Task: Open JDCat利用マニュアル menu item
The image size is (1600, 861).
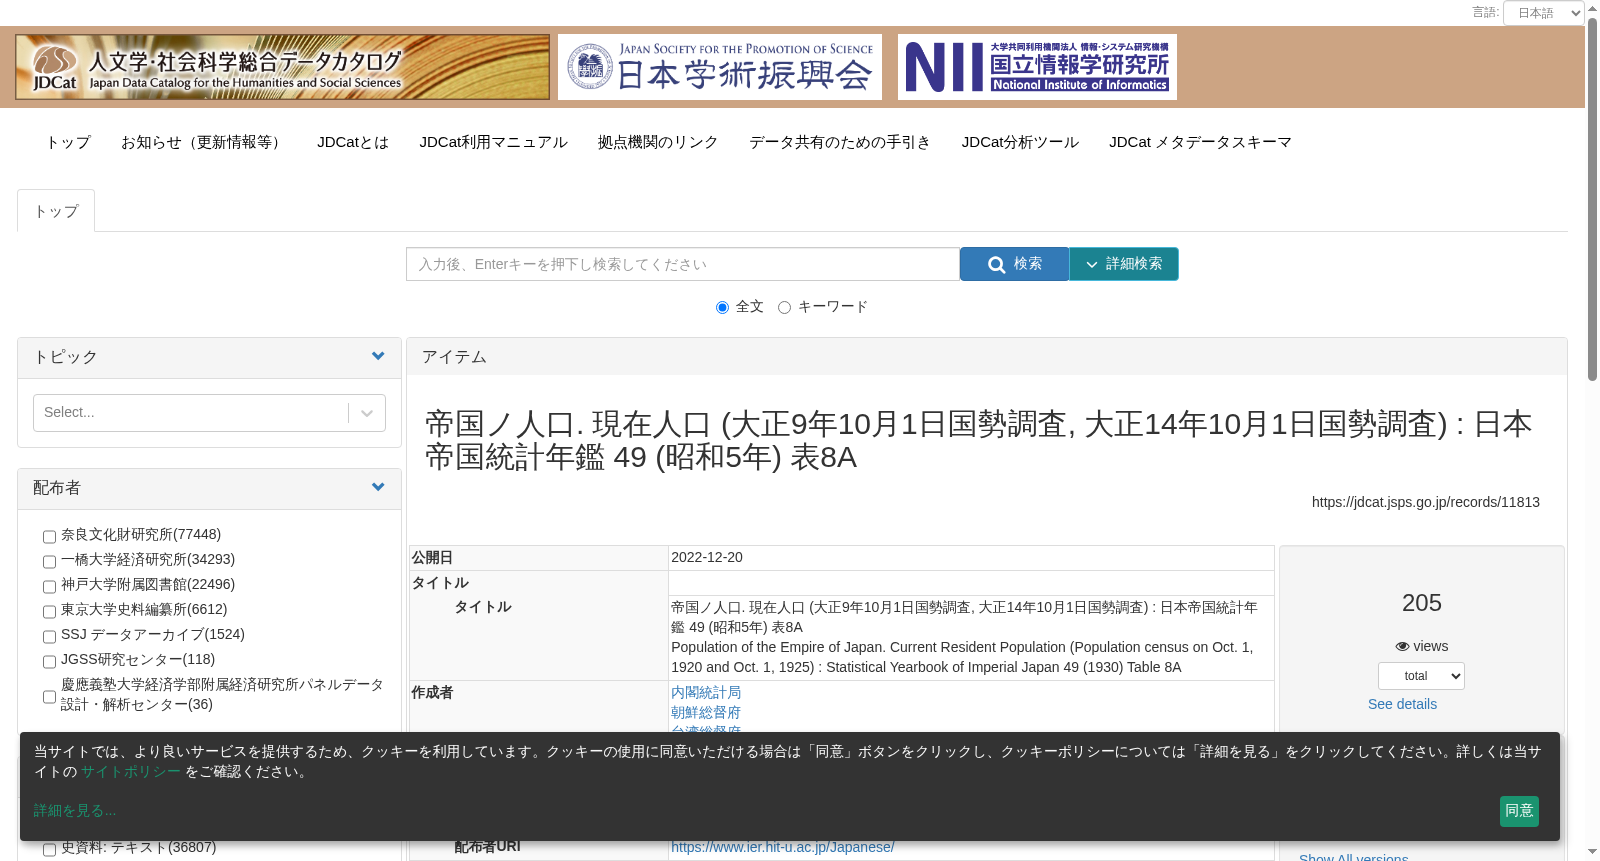Action: 493,142
